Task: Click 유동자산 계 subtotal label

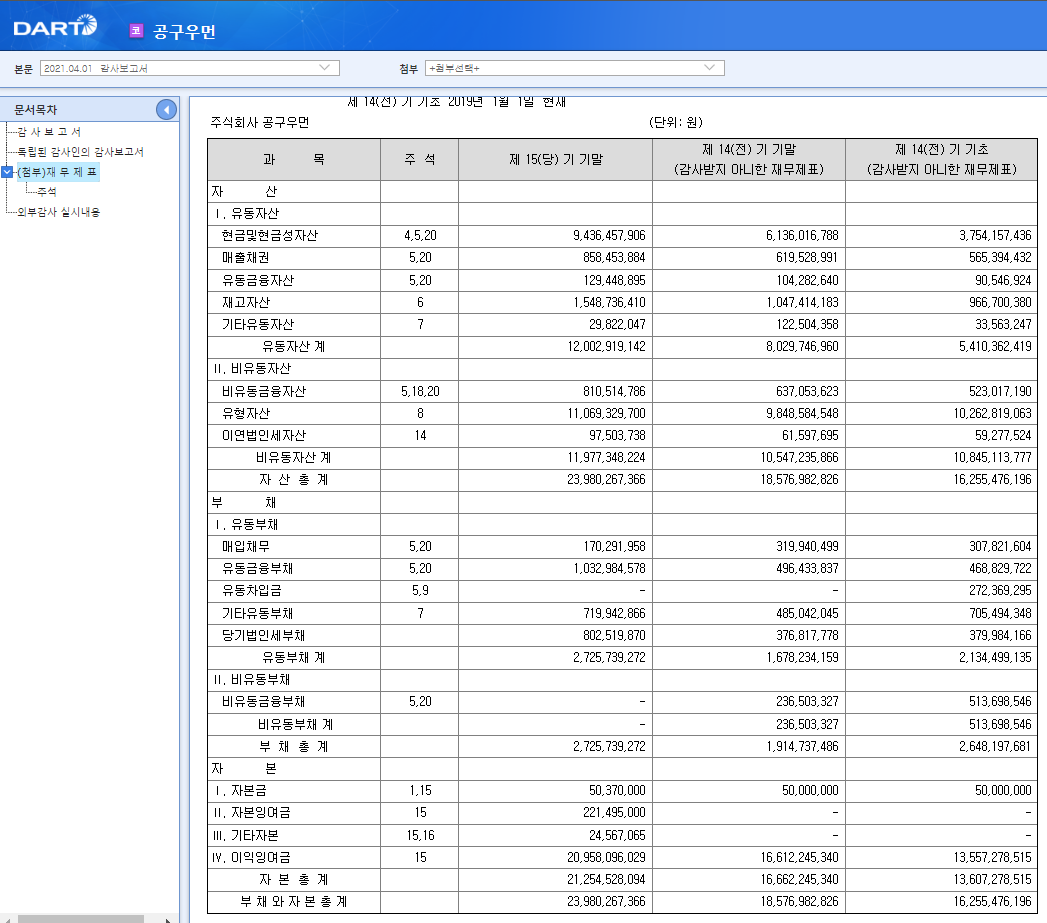Action: click(x=294, y=347)
